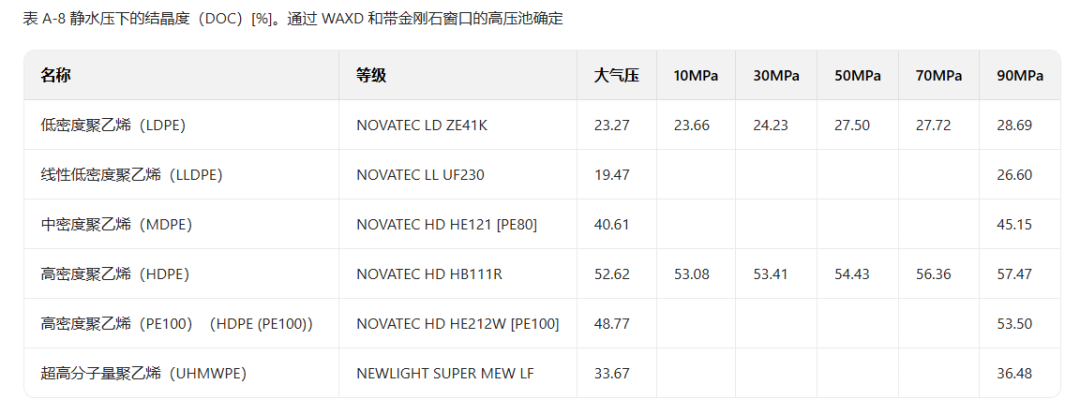This screenshot has height=414, width=1080.
Task: Select the 70MPa column header
Action: click(x=939, y=76)
